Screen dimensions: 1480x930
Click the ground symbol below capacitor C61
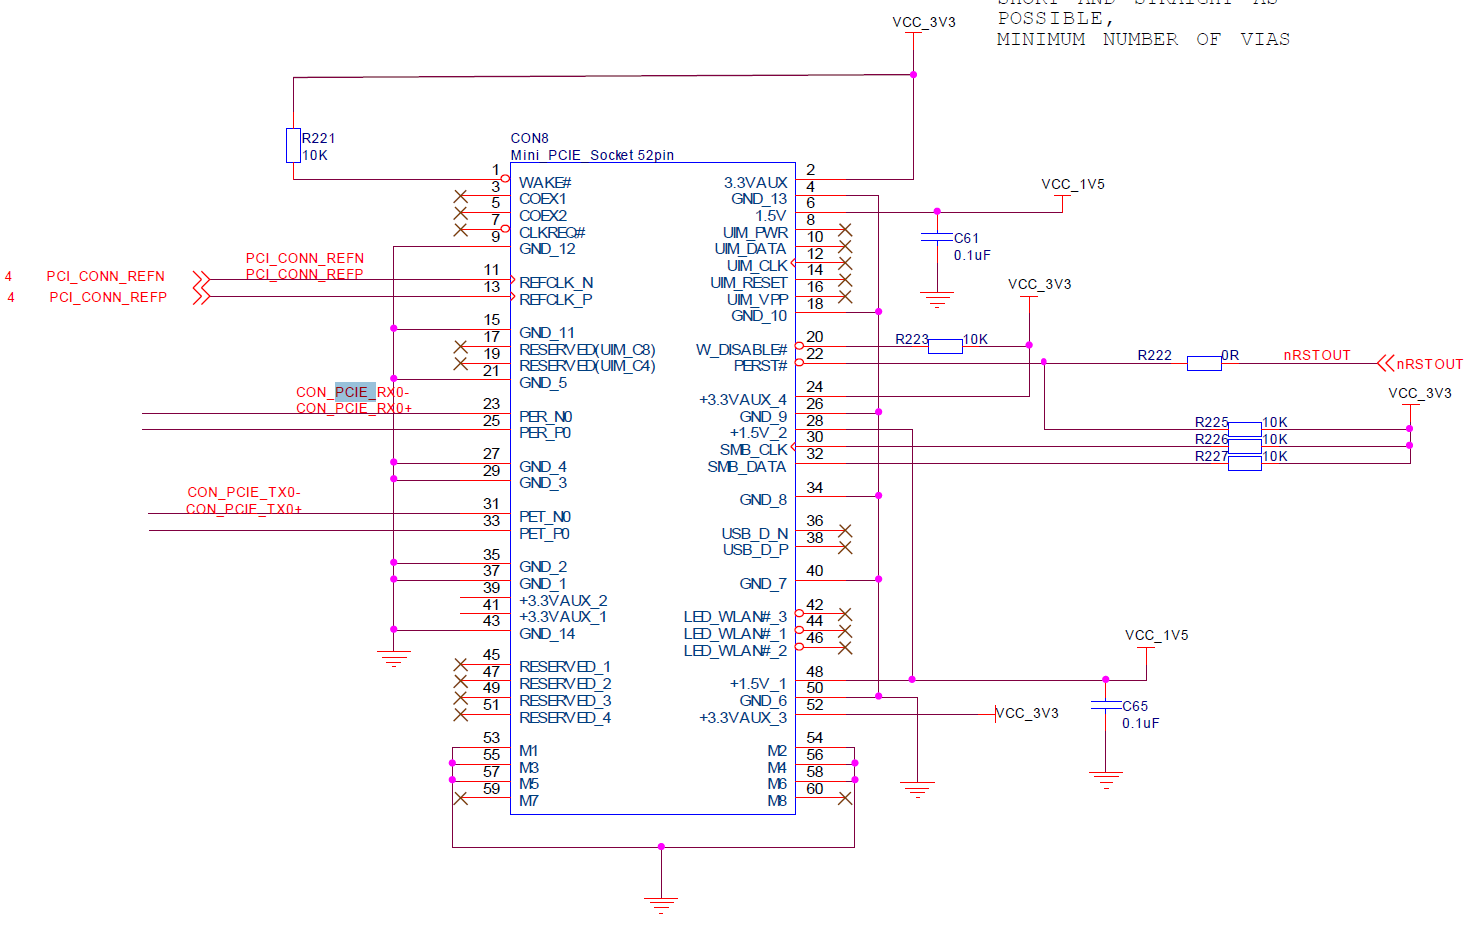point(937,300)
